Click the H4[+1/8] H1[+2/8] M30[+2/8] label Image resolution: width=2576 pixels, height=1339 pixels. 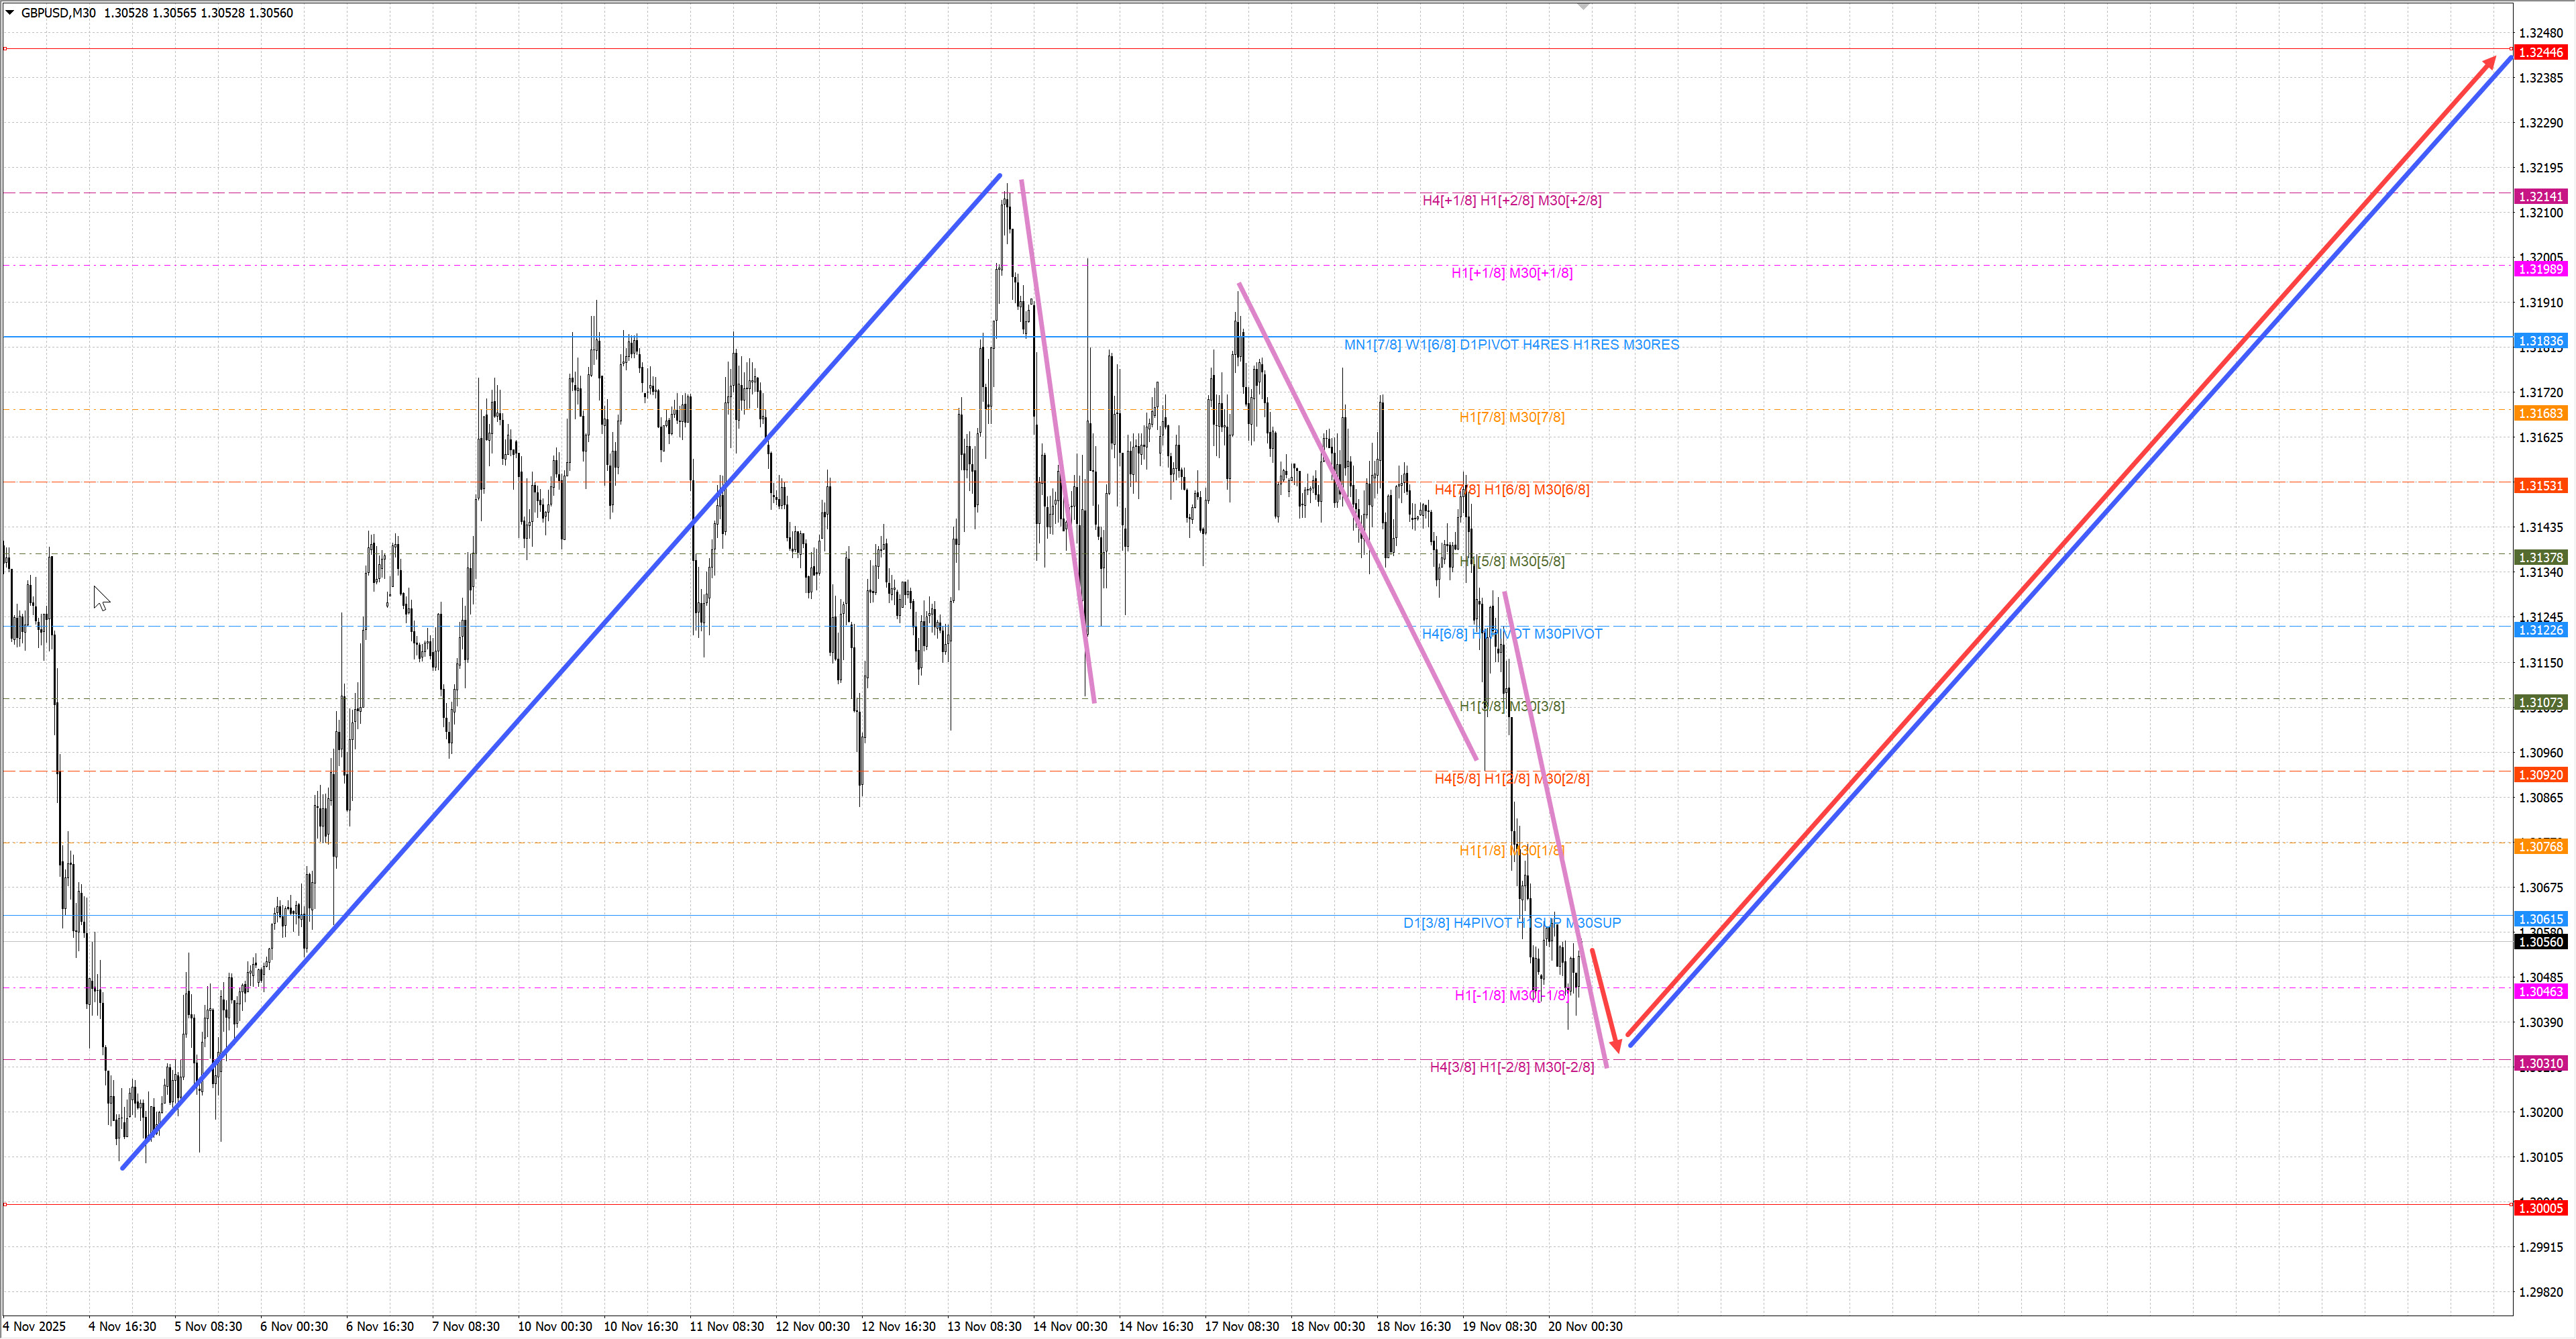pos(1511,201)
